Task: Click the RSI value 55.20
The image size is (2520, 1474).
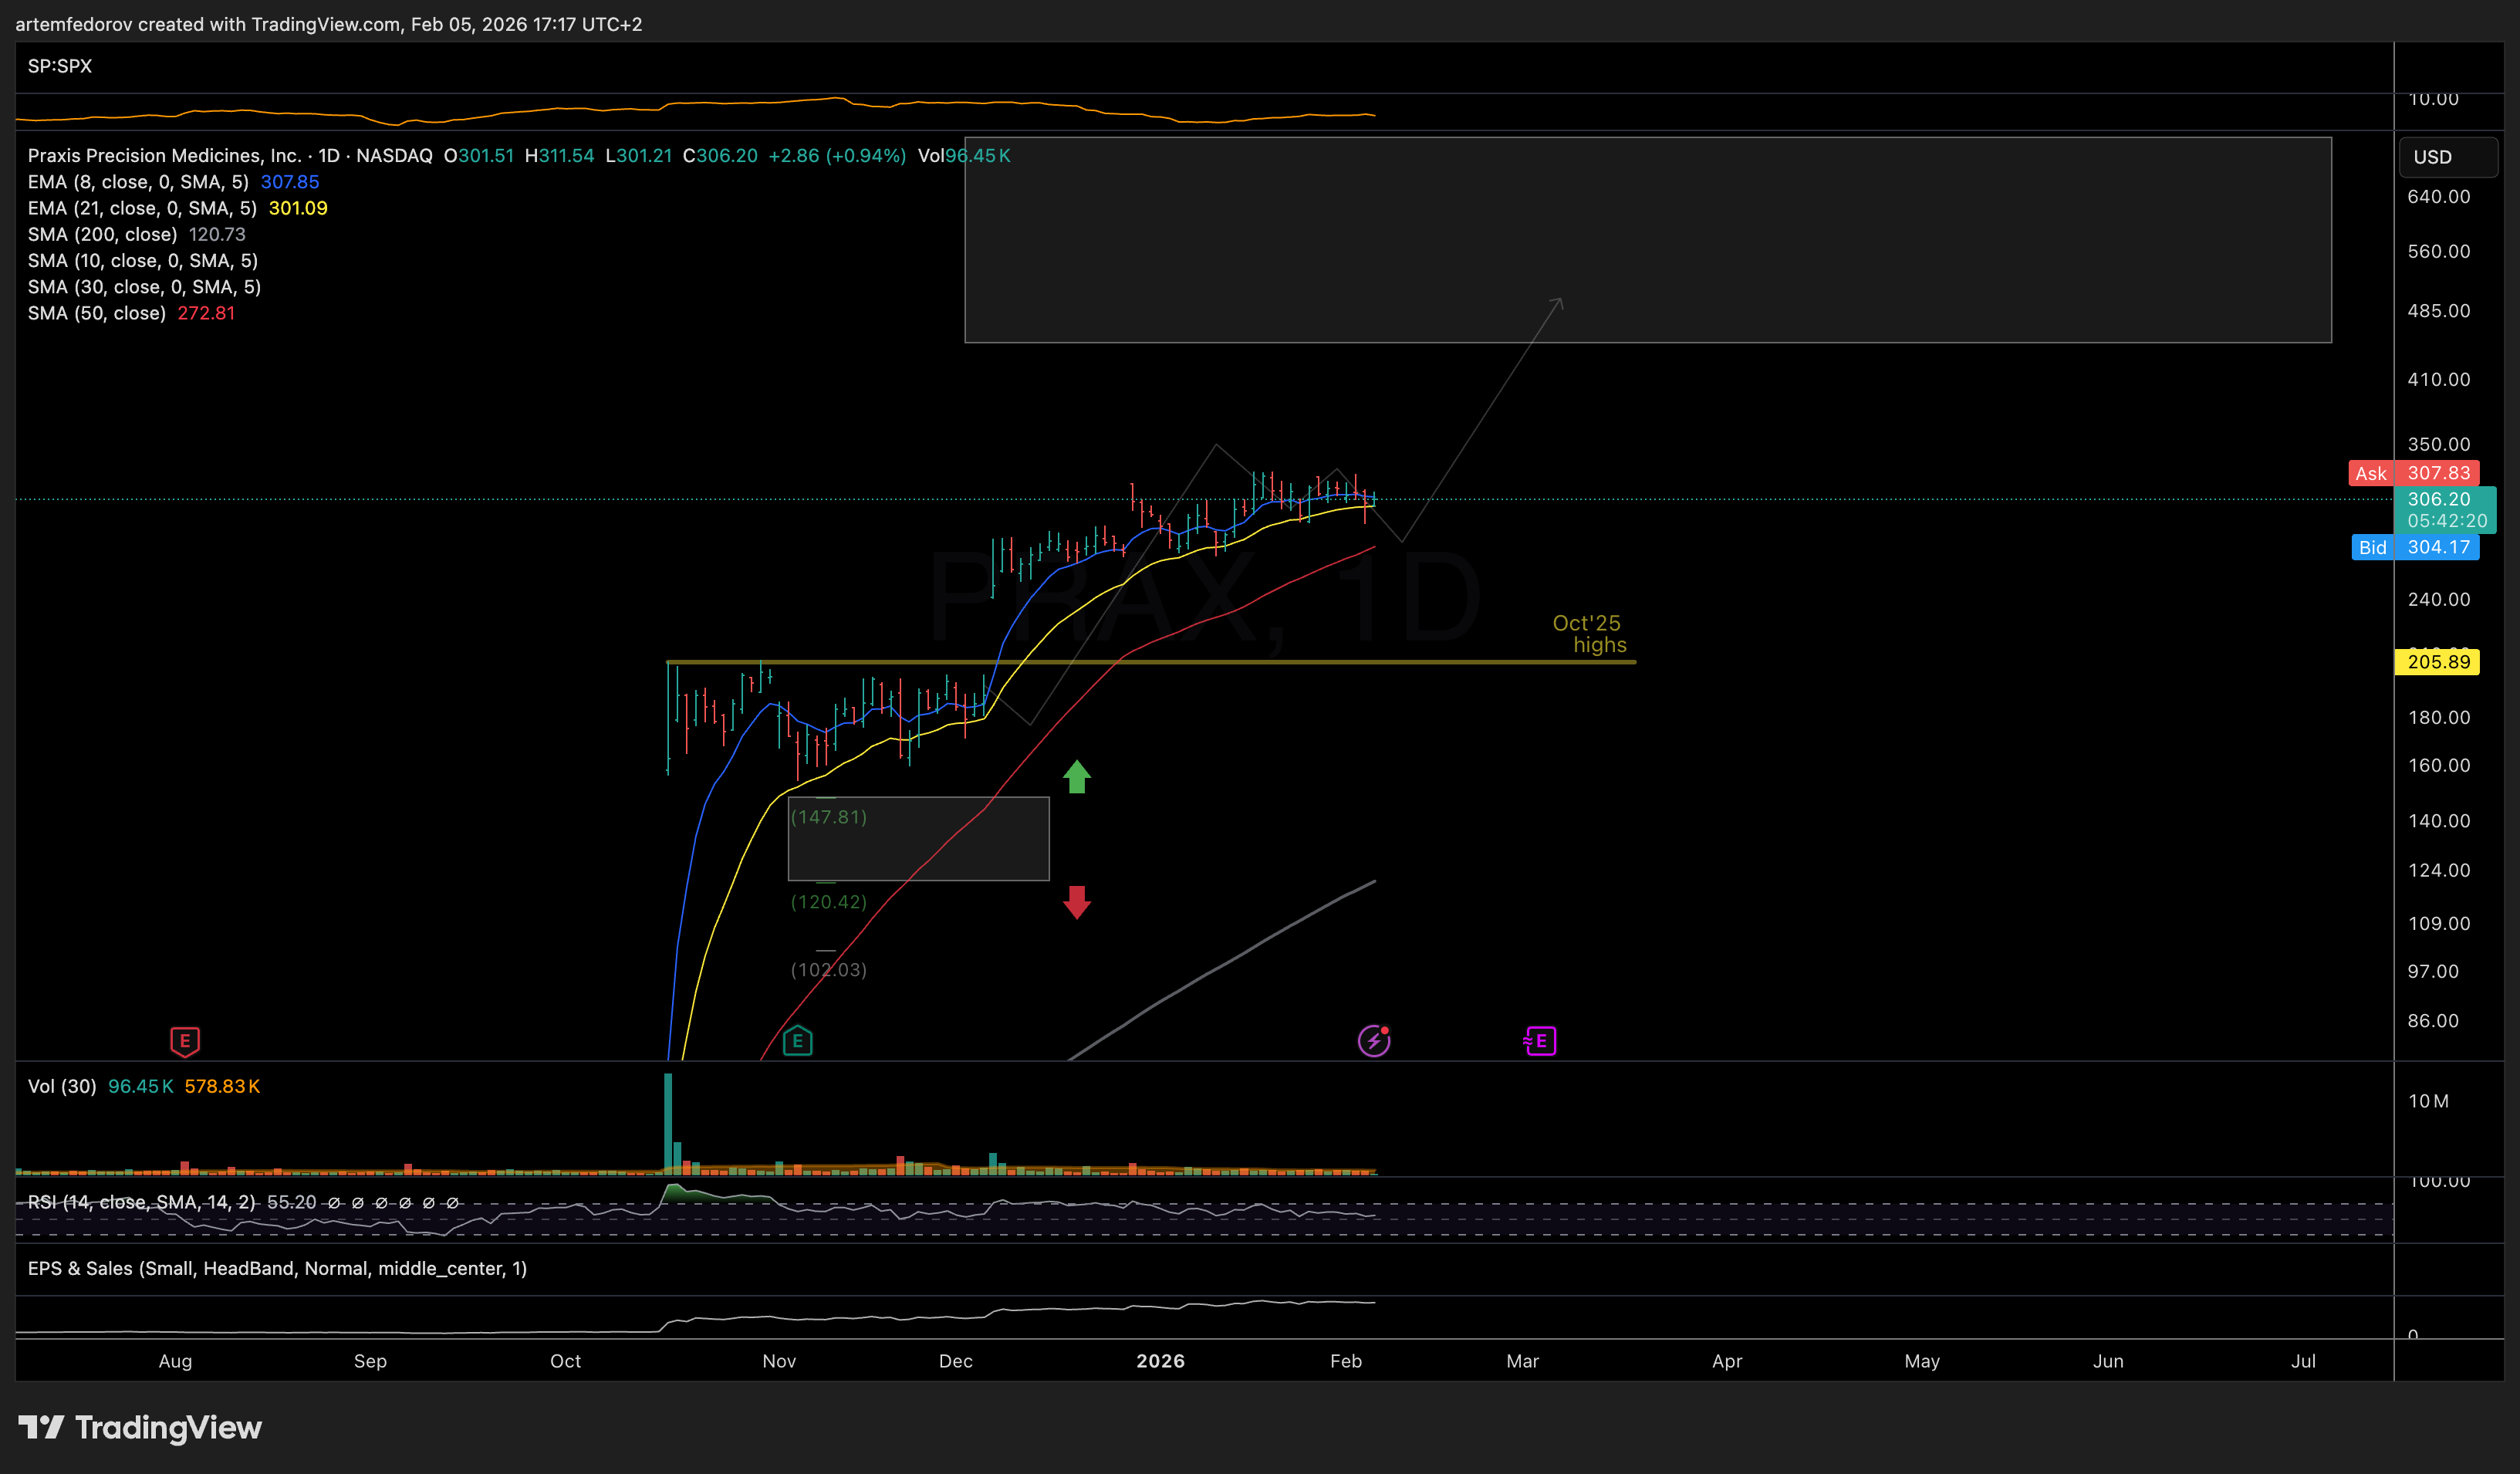Action: [292, 1202]
